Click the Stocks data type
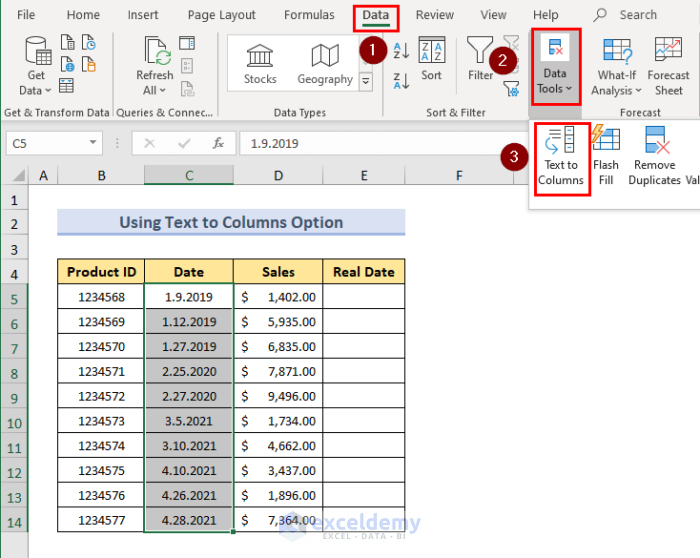The image size is (700, 558). coord(260,63)
